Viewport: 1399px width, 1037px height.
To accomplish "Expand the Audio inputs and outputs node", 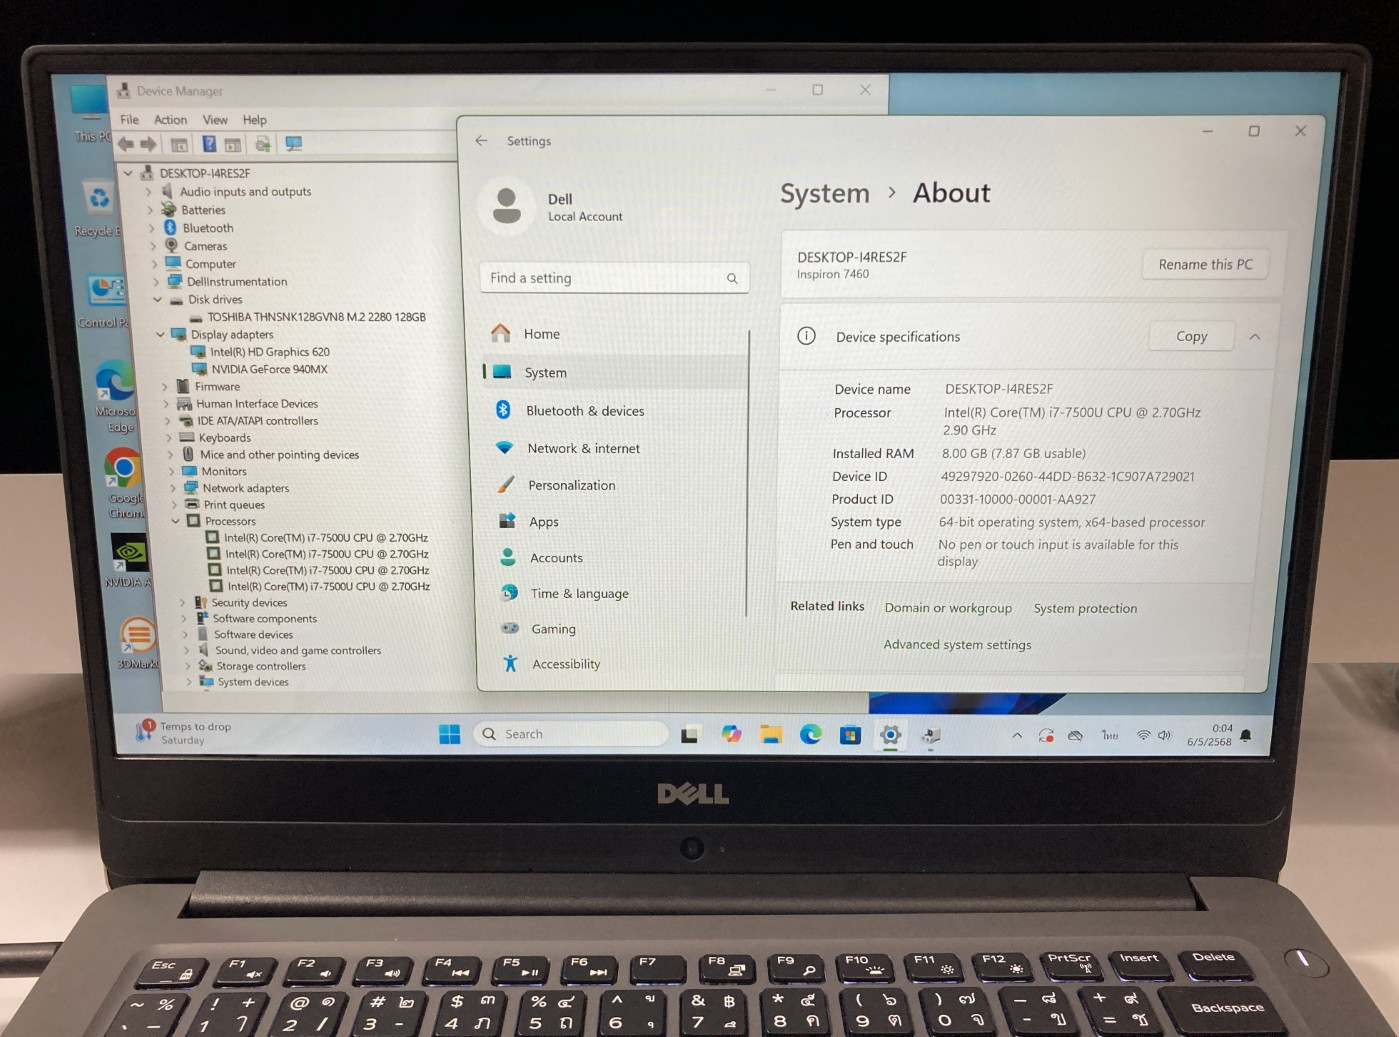I will [x=149, y=192].
